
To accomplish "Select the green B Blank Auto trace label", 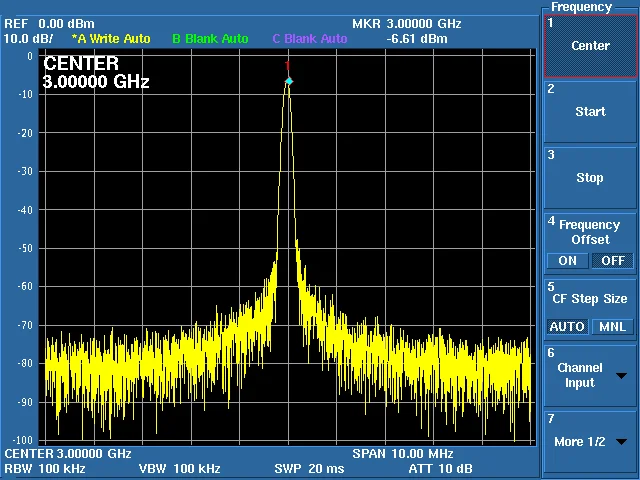I will [x=210, y=39].
